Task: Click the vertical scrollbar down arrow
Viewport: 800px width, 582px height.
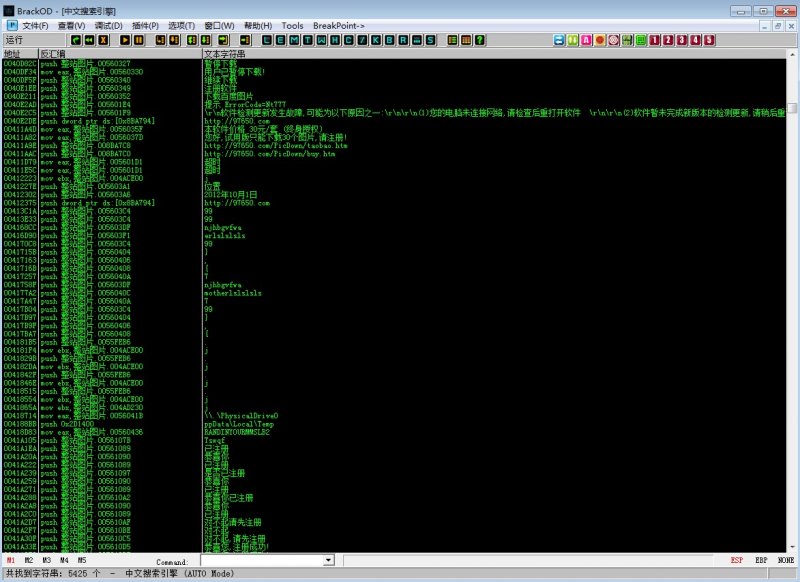Action: click(792, 547)
